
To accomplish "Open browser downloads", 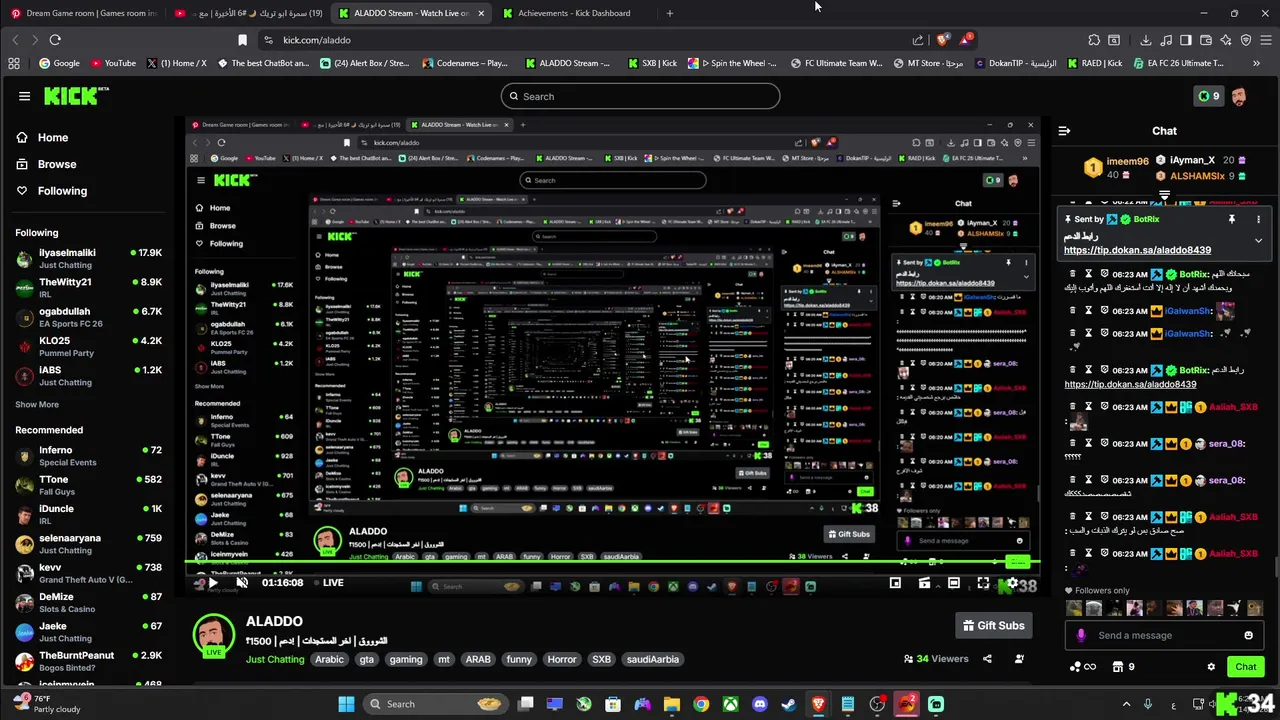I will pyautogui.click(x=1145, y=40).
